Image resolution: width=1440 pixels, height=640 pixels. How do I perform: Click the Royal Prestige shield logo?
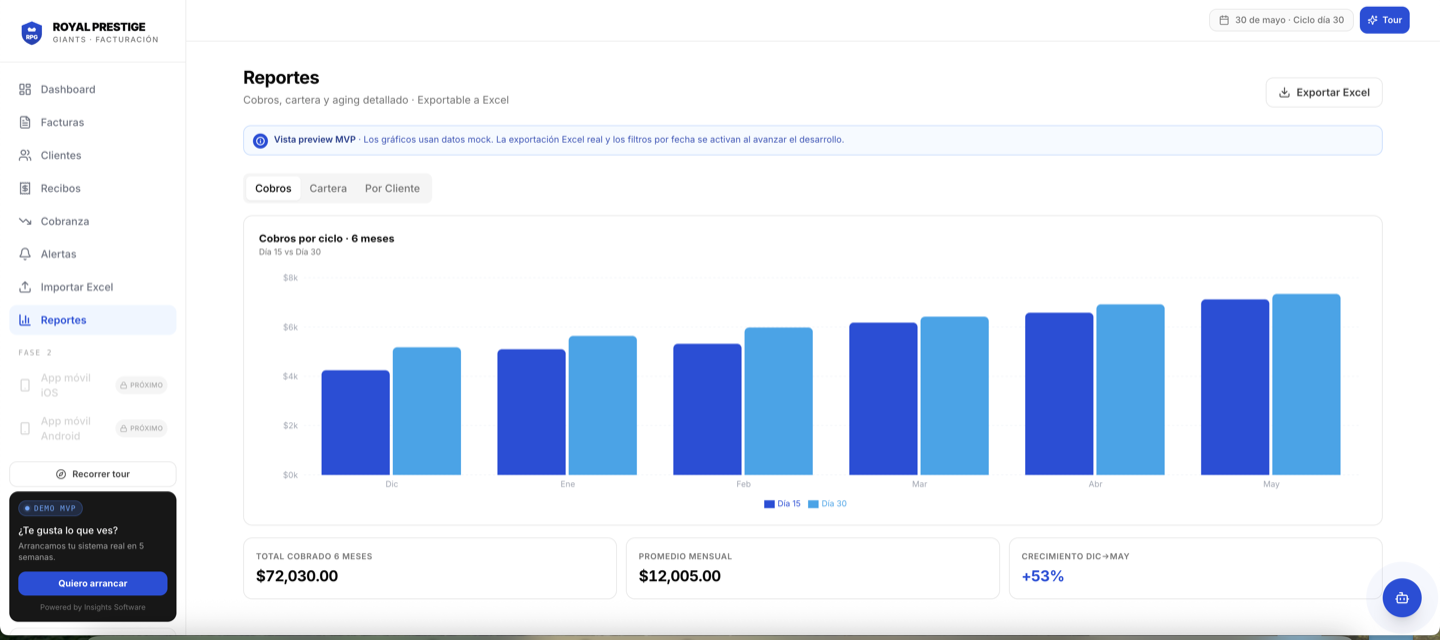pos(32,33)
